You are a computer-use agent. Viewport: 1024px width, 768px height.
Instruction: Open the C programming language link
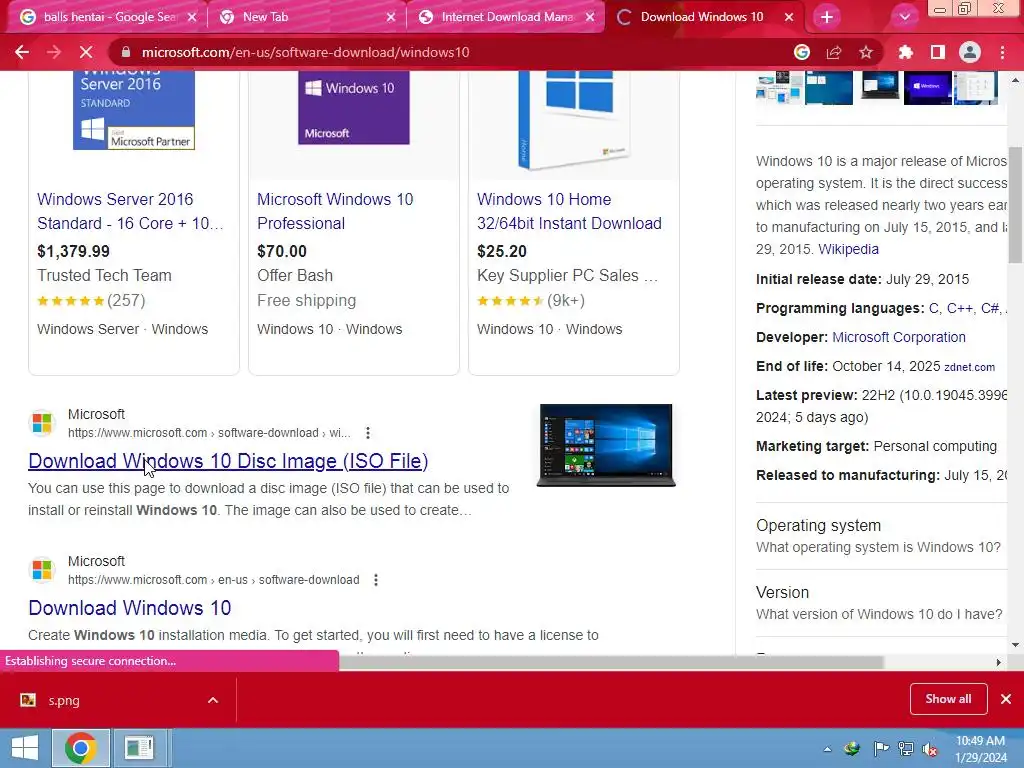[934, 308]
